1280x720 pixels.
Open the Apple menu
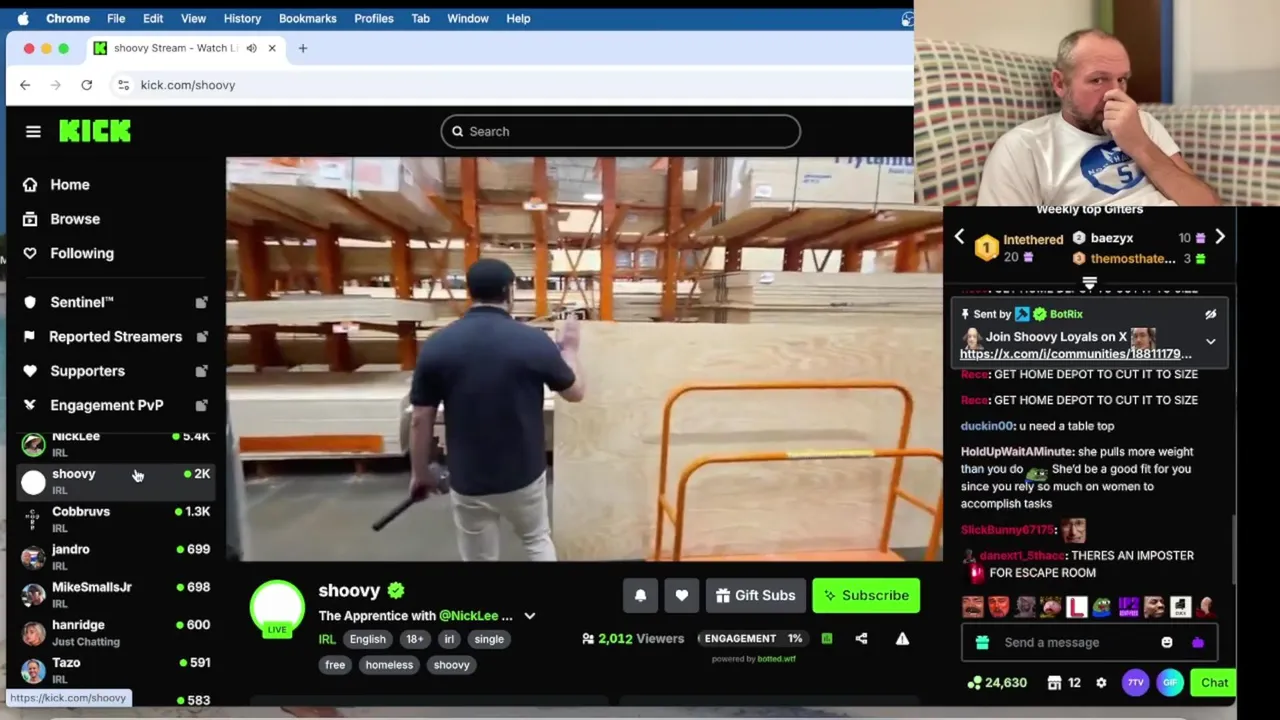[x=23, y=18]
